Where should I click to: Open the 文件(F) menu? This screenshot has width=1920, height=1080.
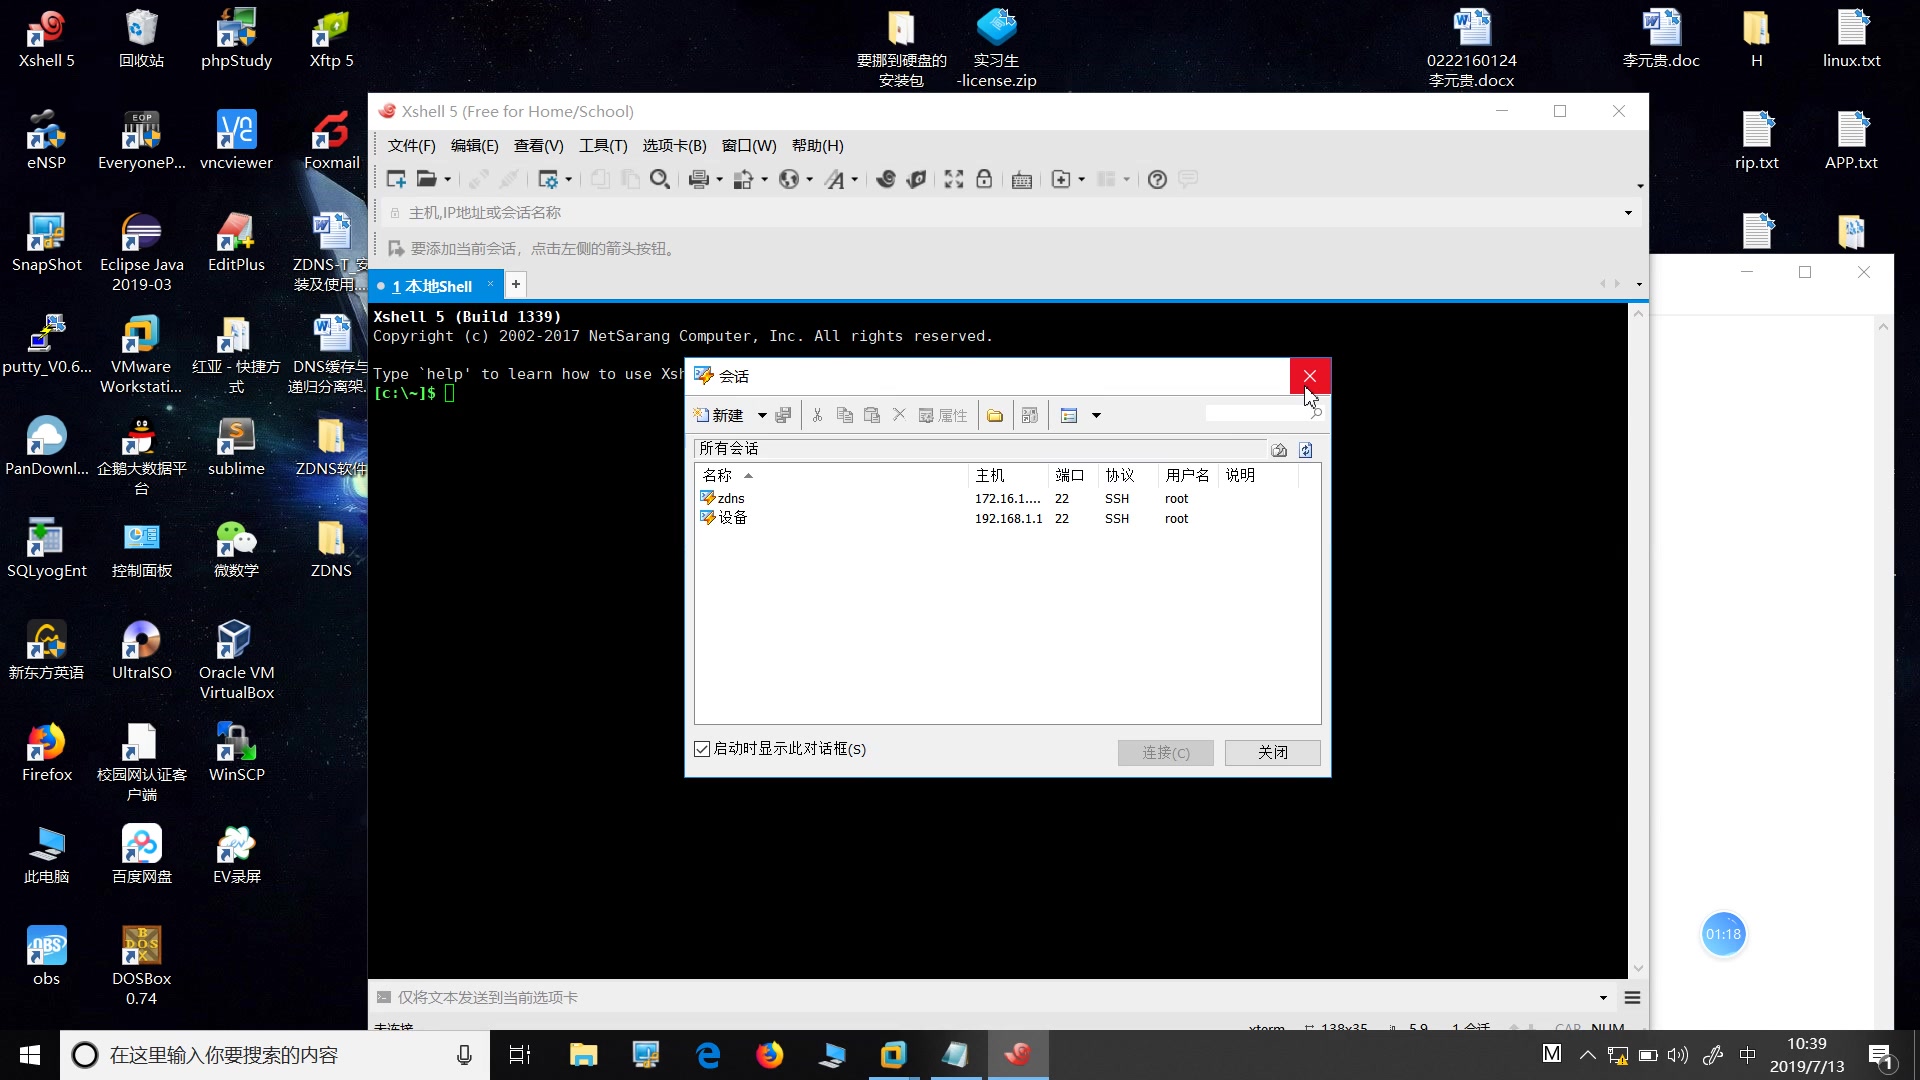pos(411,146)
